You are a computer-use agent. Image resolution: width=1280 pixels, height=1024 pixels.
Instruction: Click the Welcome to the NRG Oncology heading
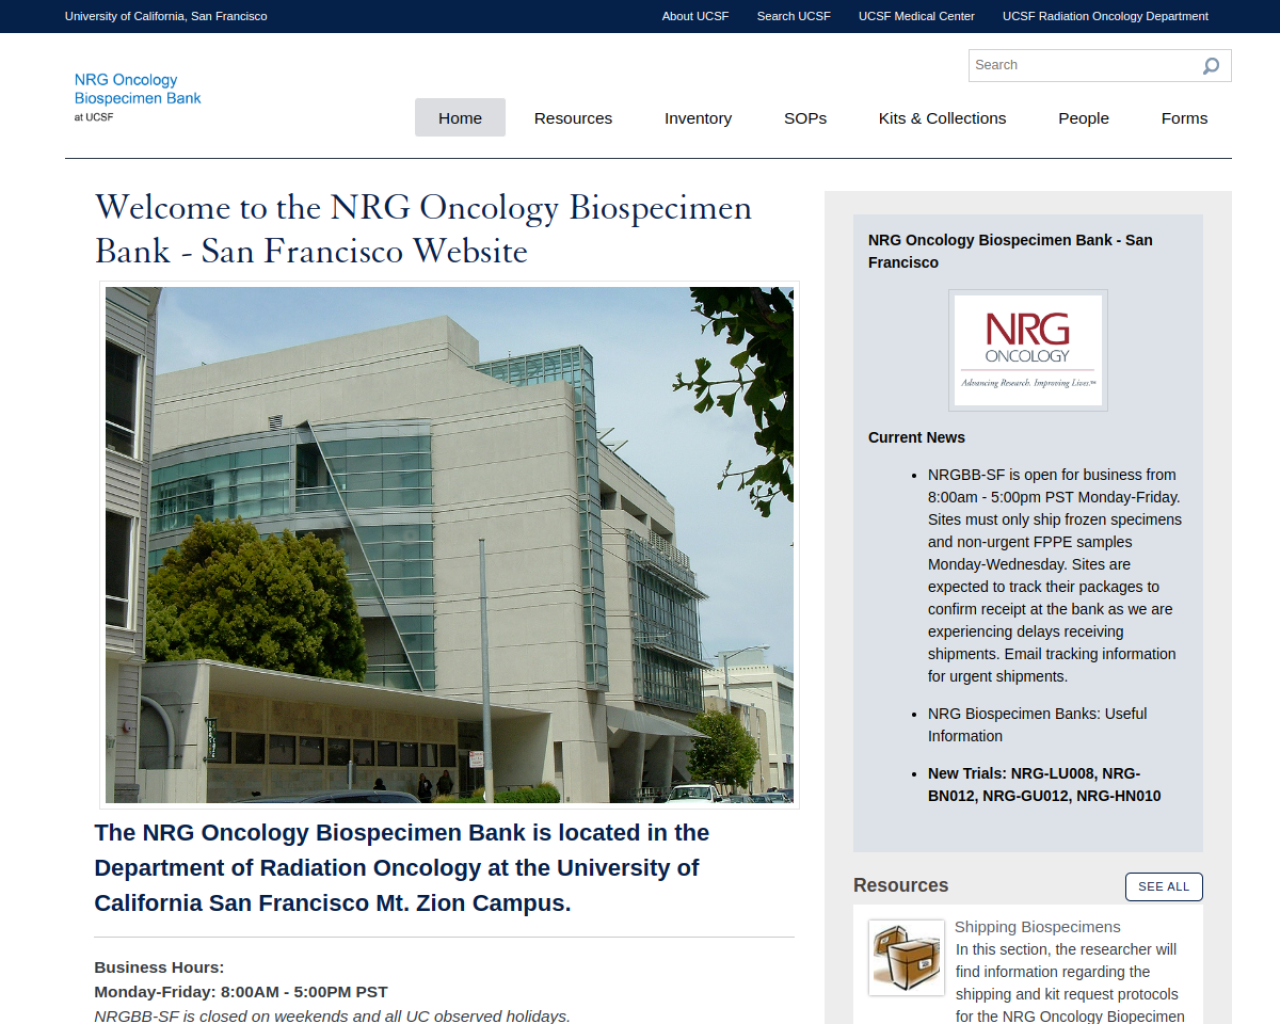[x=423, y=229]
